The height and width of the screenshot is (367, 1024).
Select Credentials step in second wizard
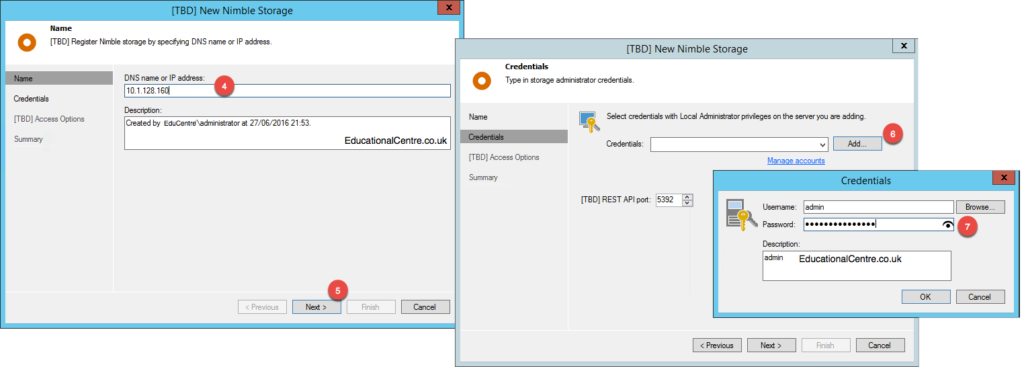pyautogui.click(x=514, y=137)
